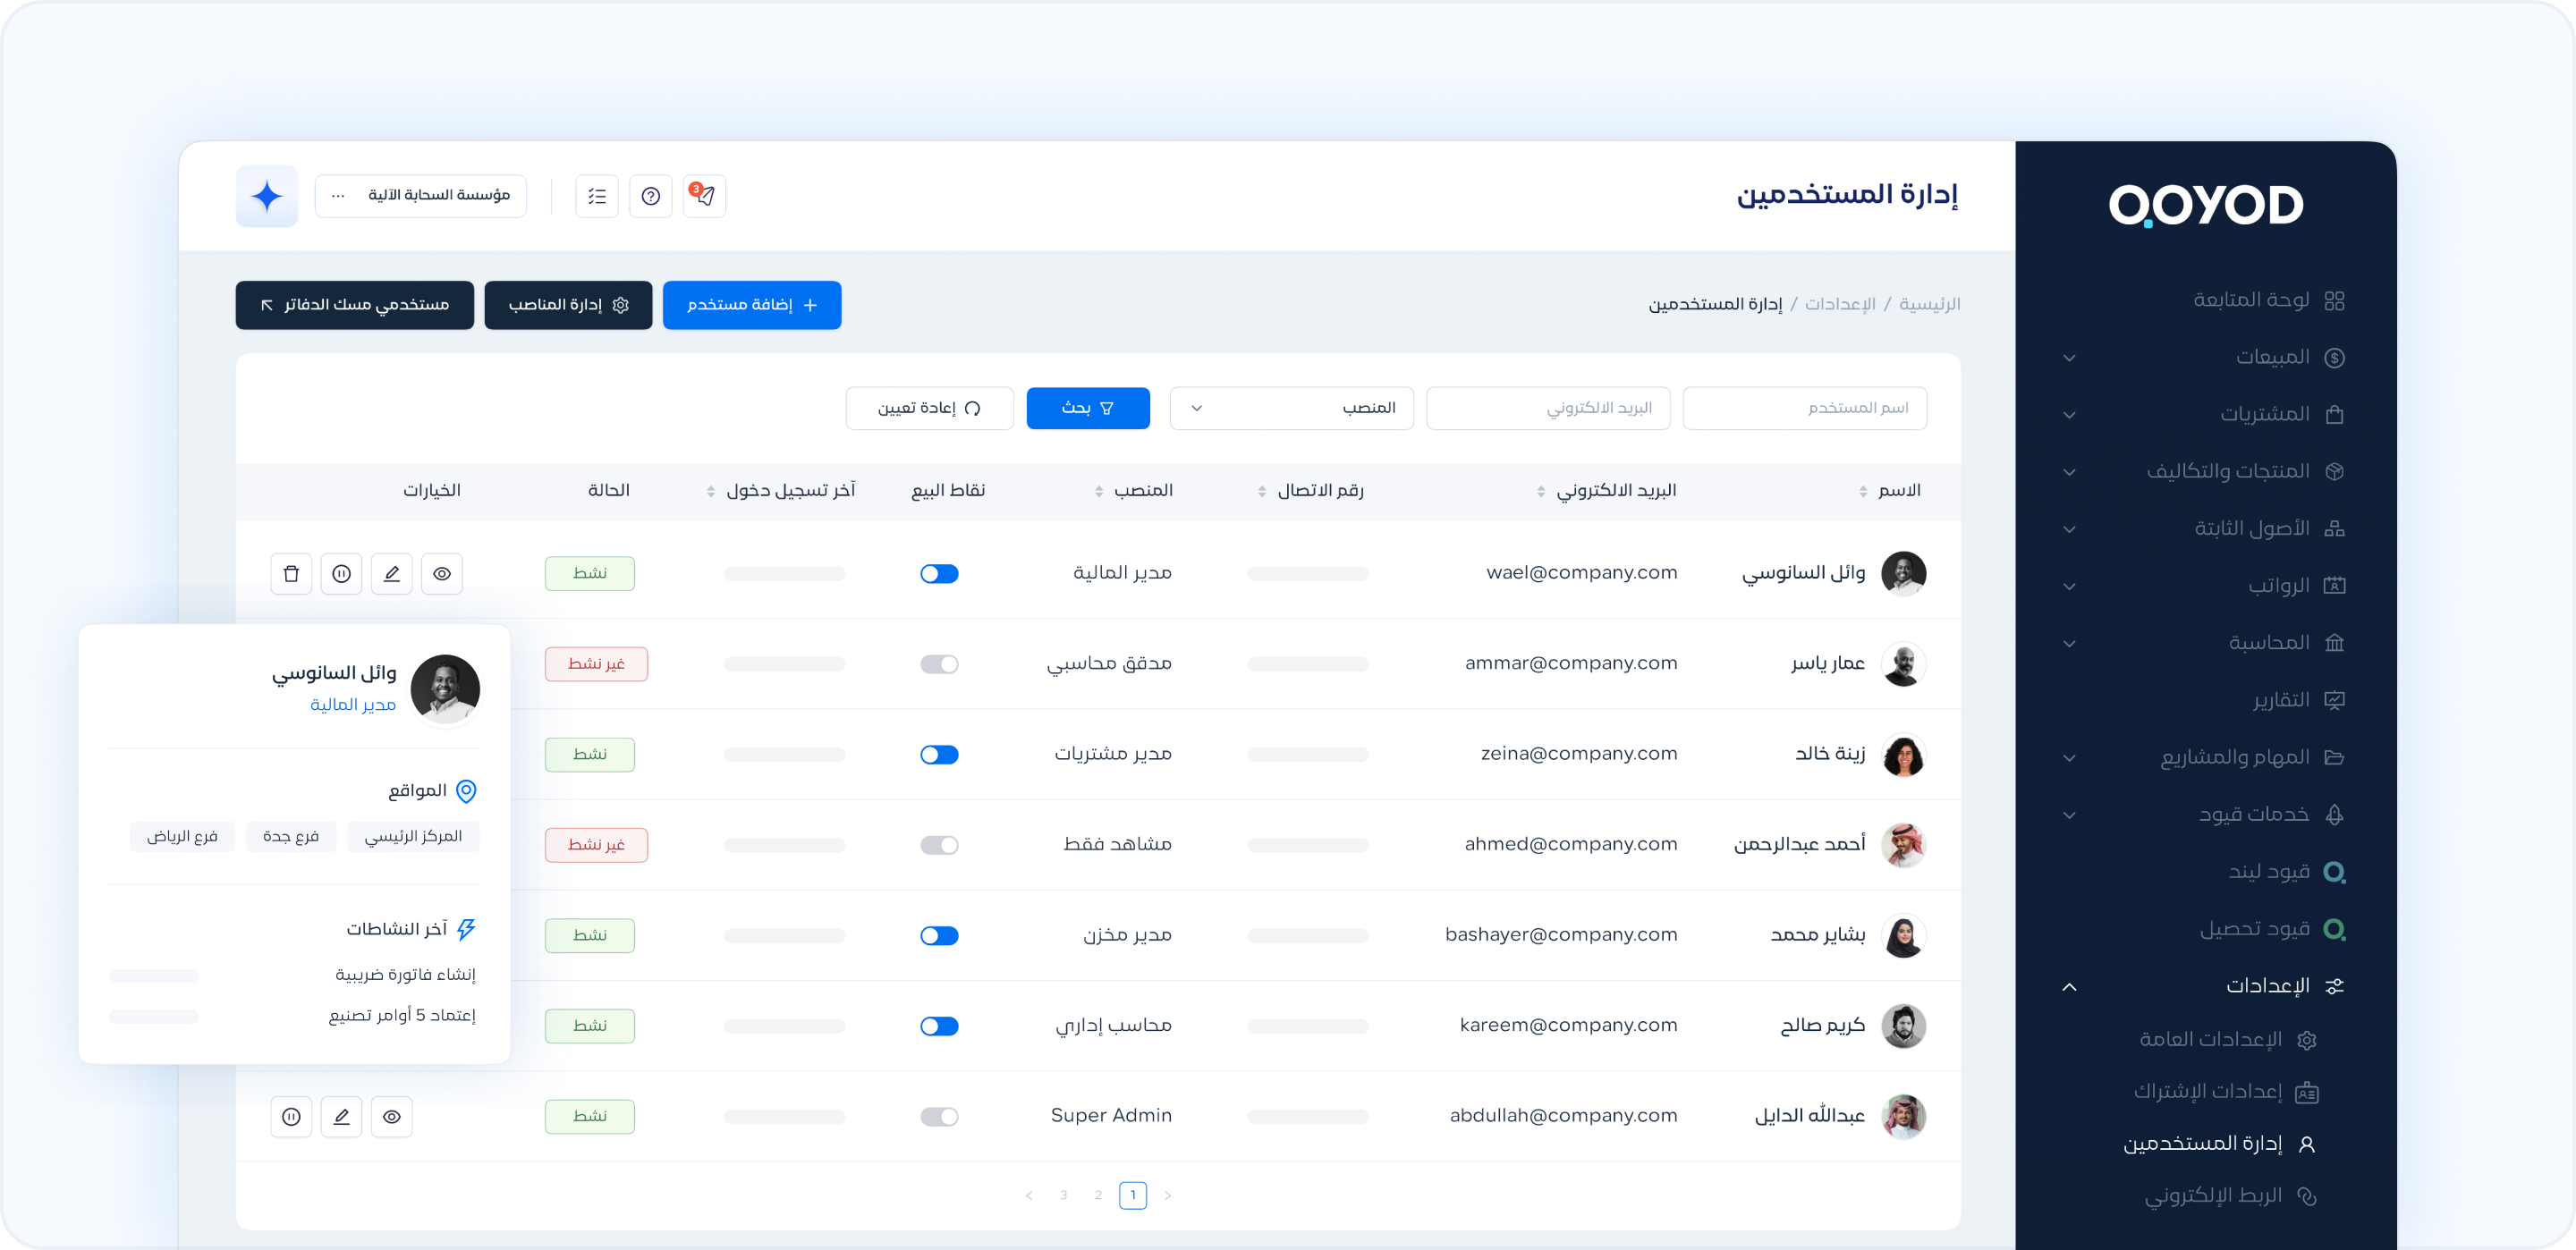Click the checklist tasks icon in the header
This screenshot has height=1250, width=2576.
597,196
